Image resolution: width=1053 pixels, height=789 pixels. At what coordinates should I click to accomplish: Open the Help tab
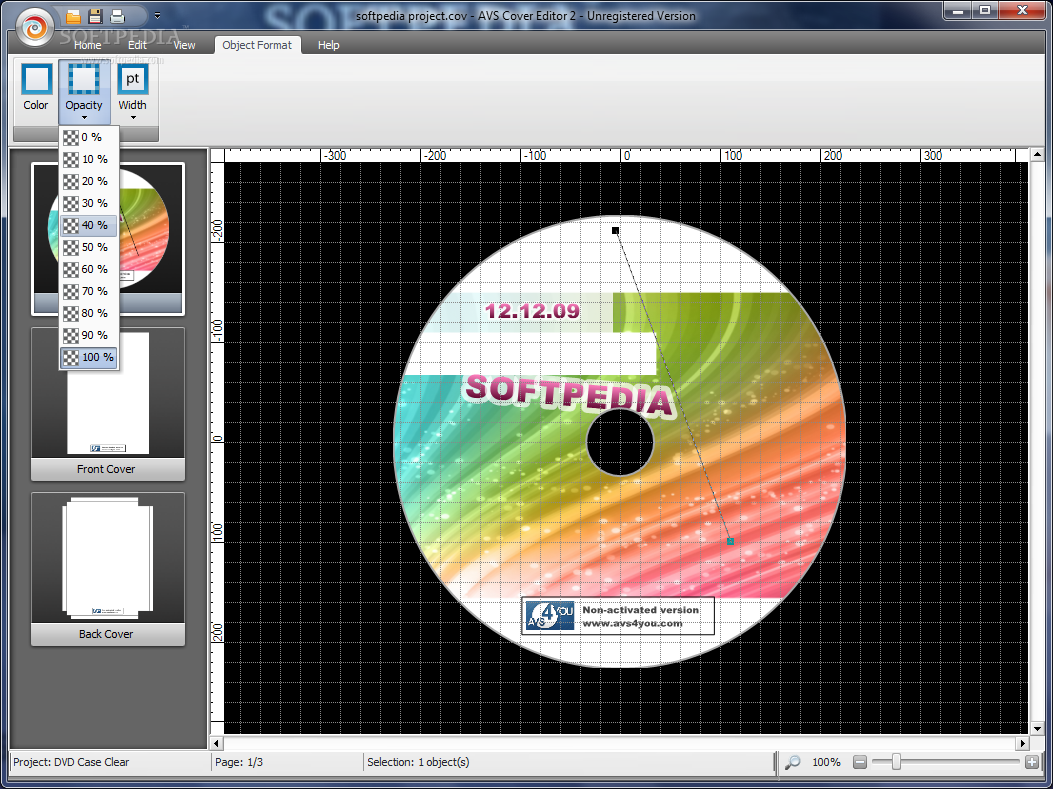[328, 45]
